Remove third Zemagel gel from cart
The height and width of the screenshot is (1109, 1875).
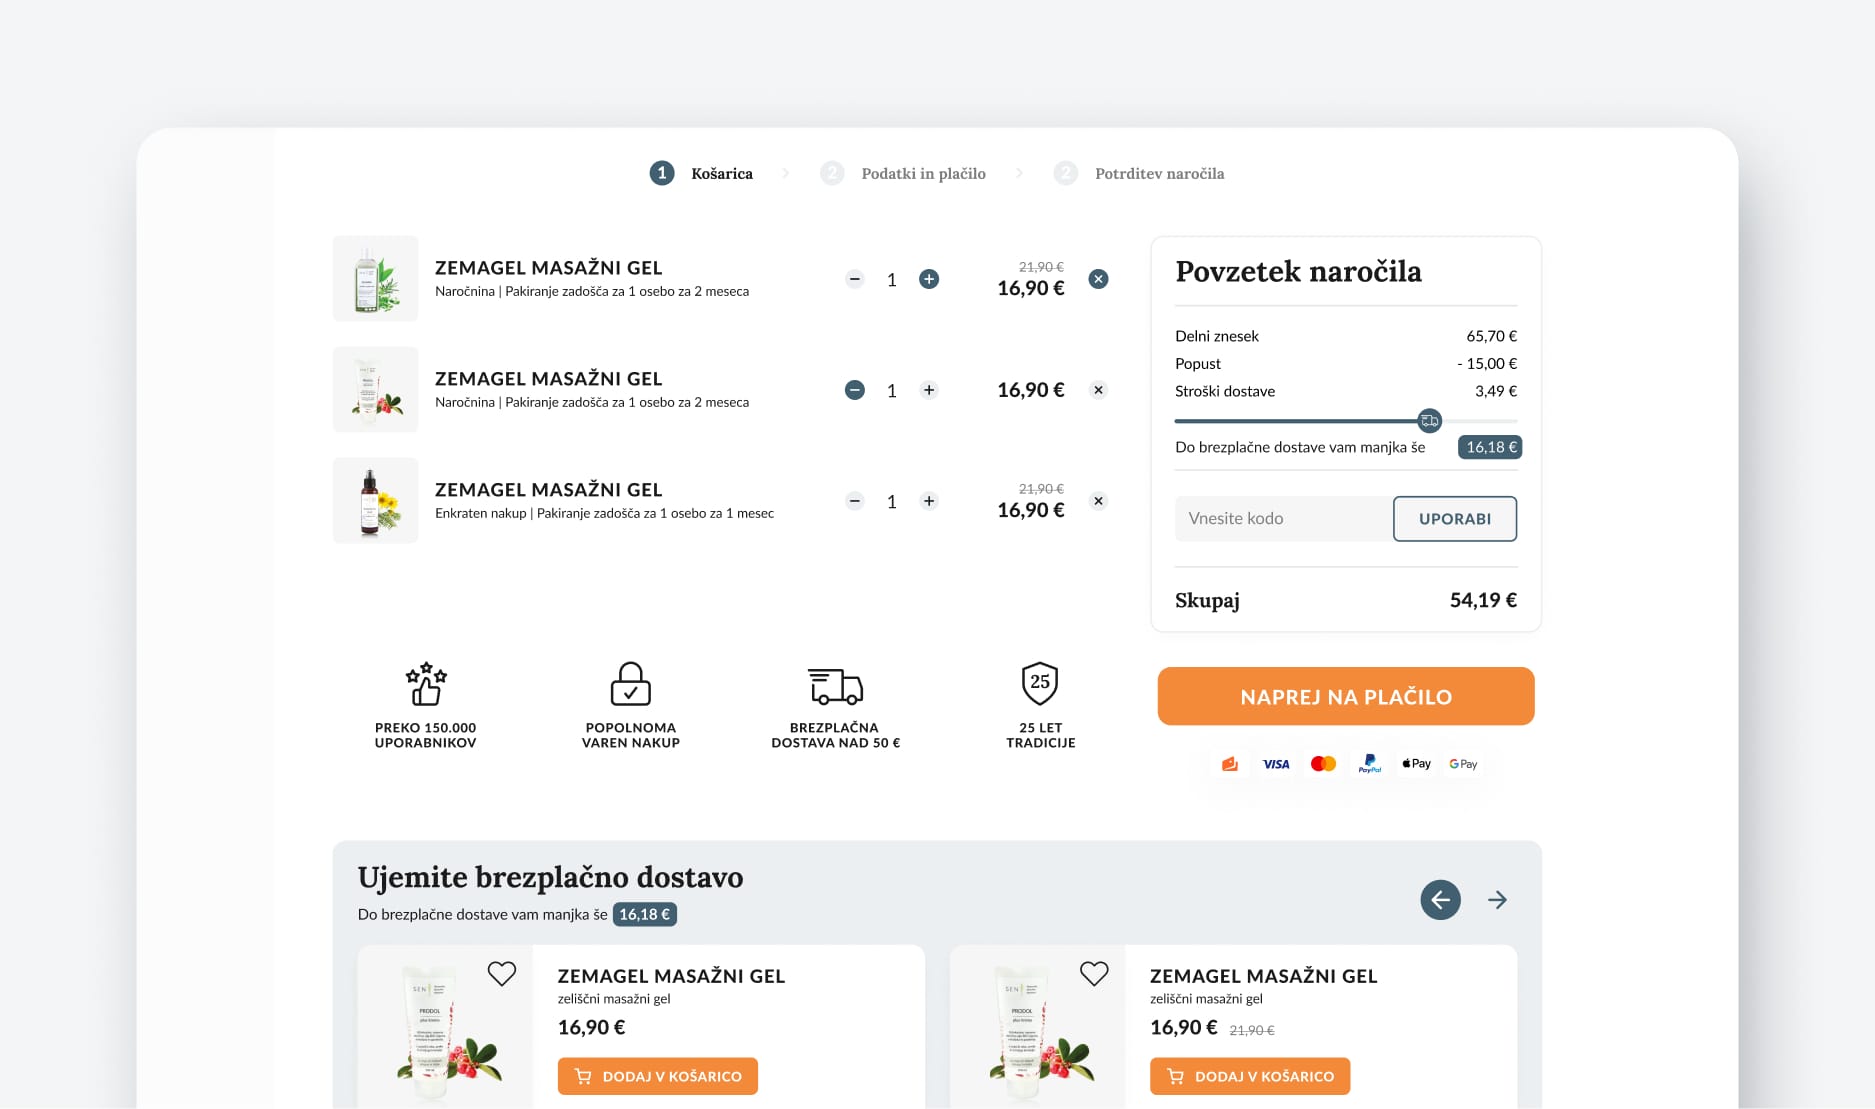coord(1098,501)
